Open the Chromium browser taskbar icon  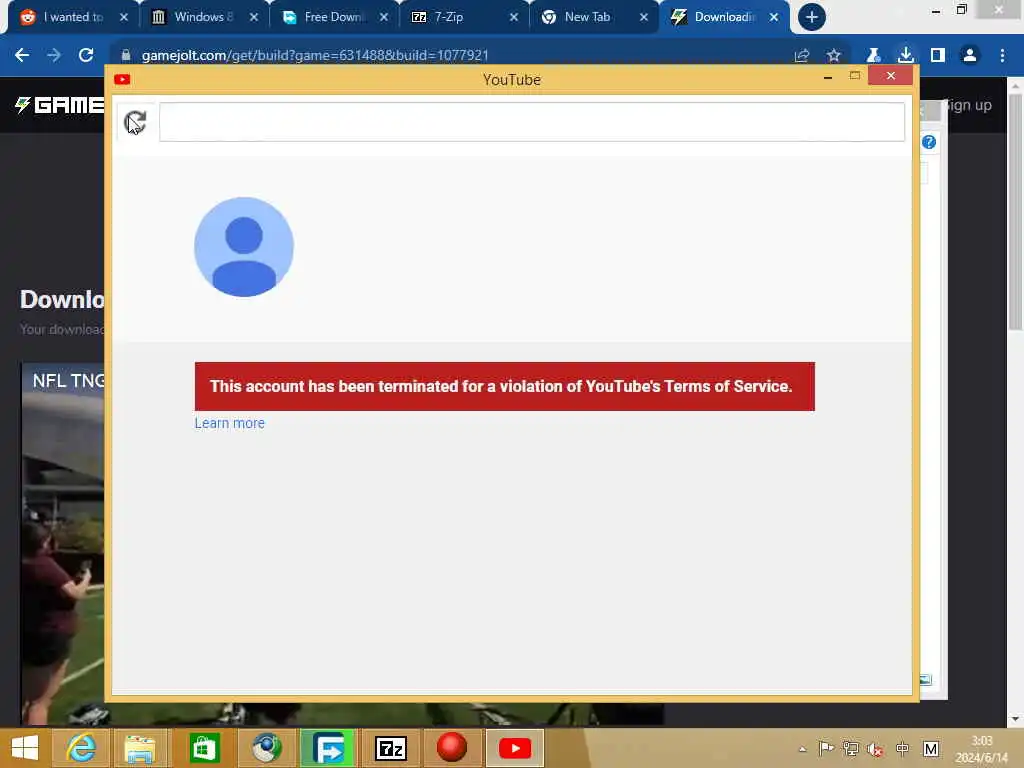266,748
